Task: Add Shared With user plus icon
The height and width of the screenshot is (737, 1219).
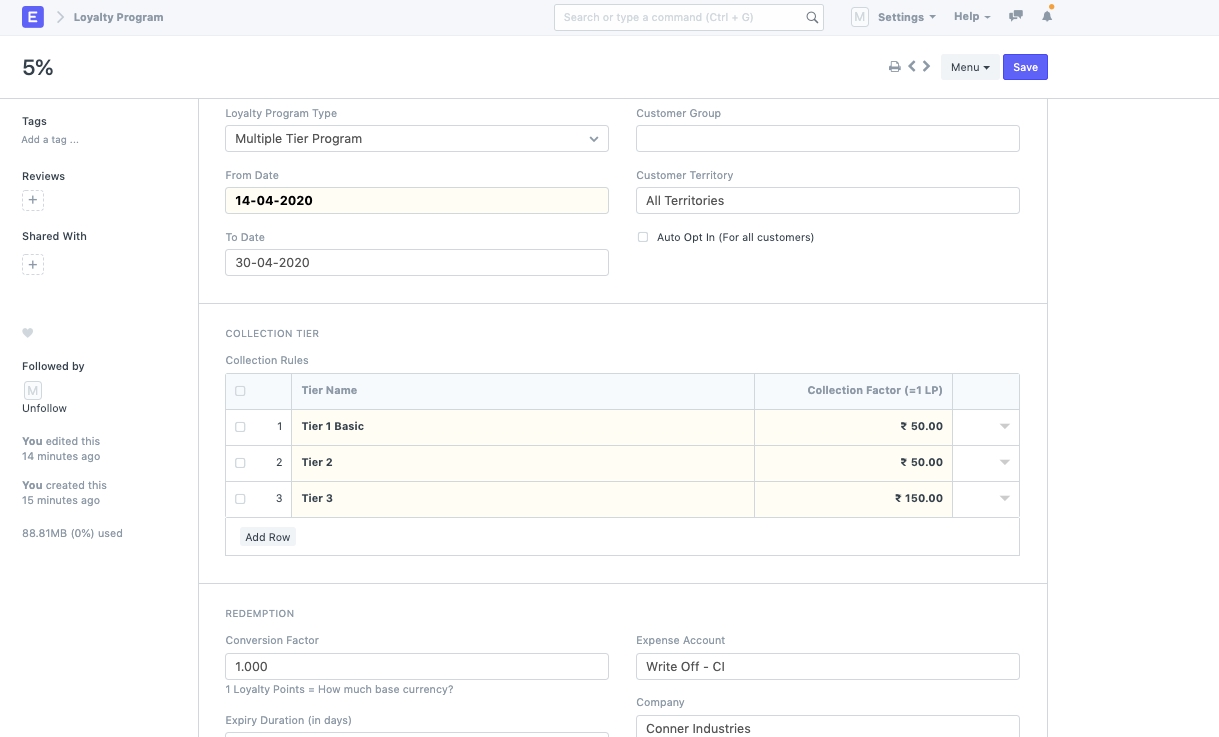Action: (33, 265)
